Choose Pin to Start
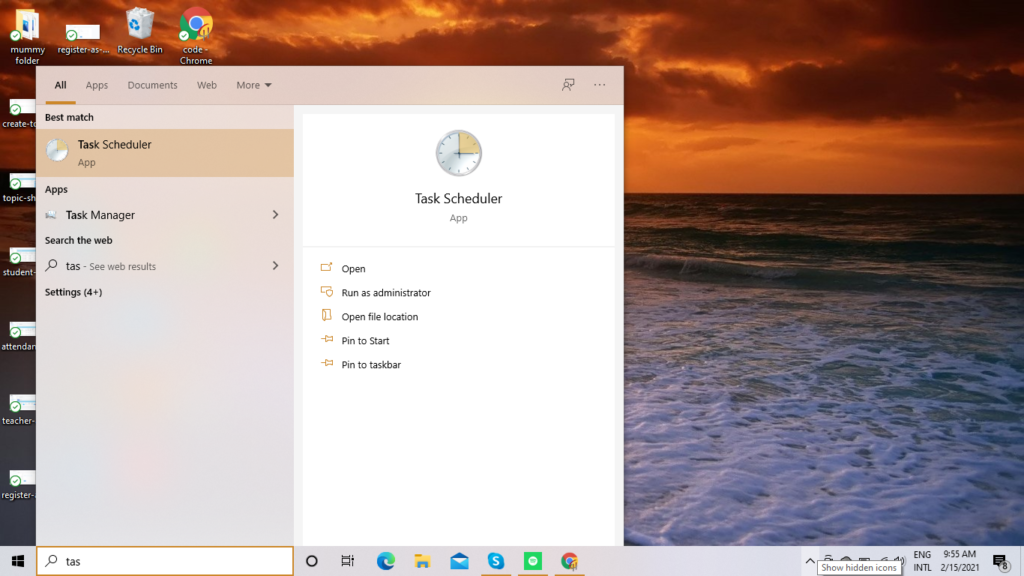The image size is (1024, 576). coord(365,341)
